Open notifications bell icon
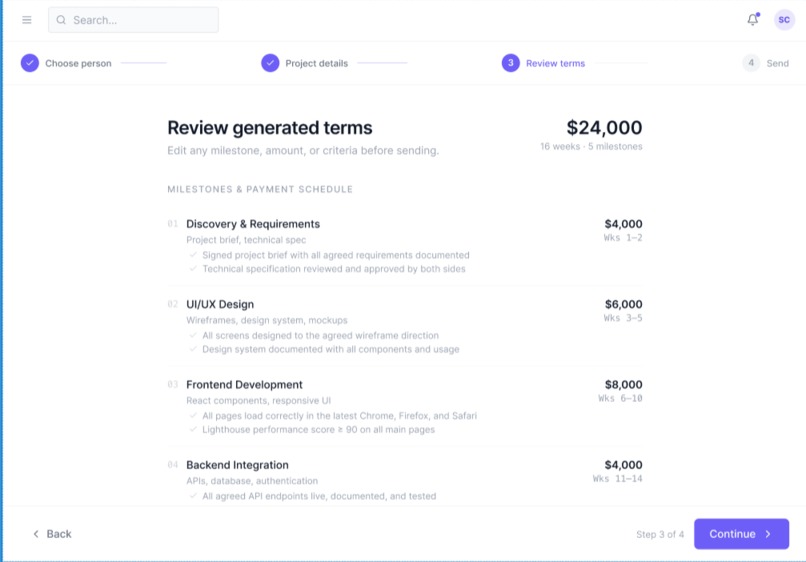Image resolution: width=806 pixels, height=562 pixels. 753,20
